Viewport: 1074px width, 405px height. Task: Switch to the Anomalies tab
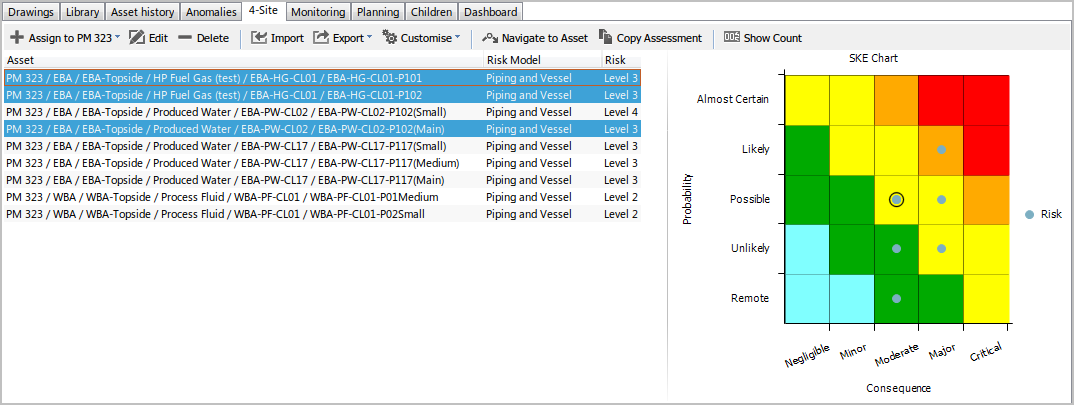tap(212, 12)
